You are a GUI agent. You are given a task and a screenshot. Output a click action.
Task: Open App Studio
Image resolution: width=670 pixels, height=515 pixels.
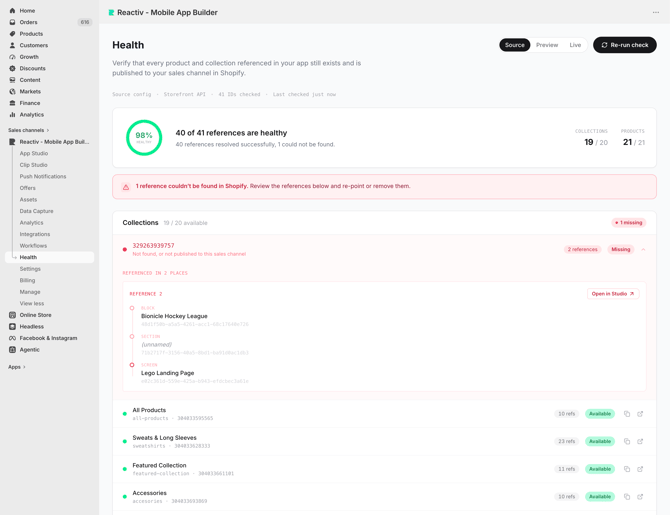pos(34,153)
